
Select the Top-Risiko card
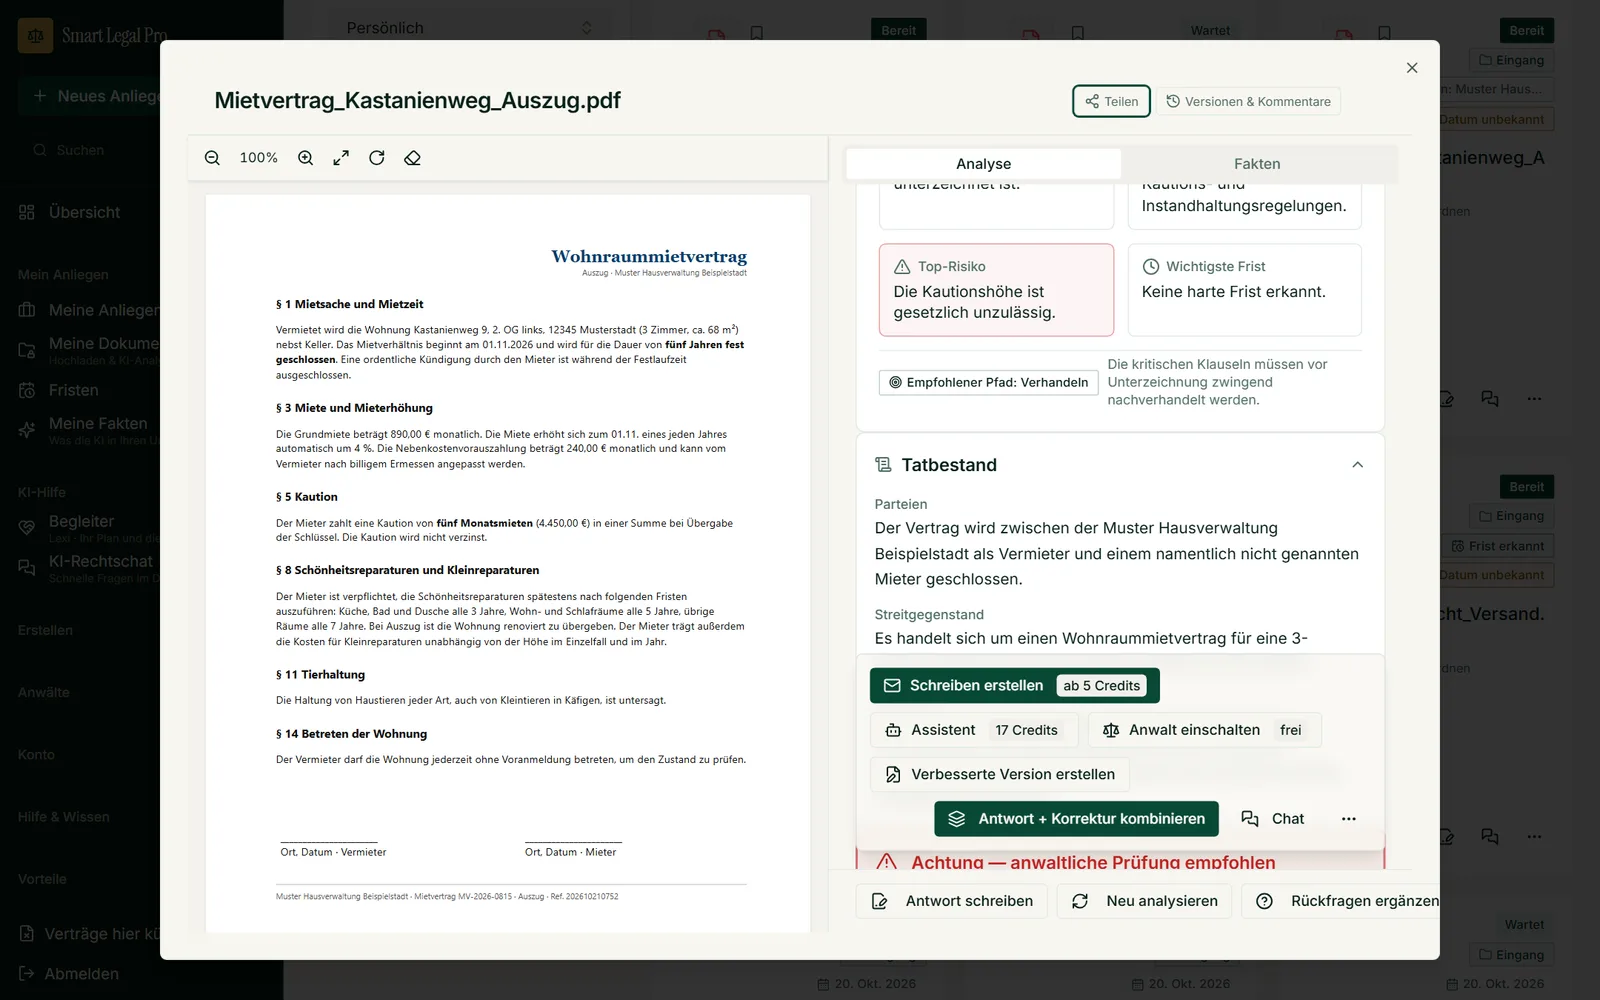tap(996, 290)
